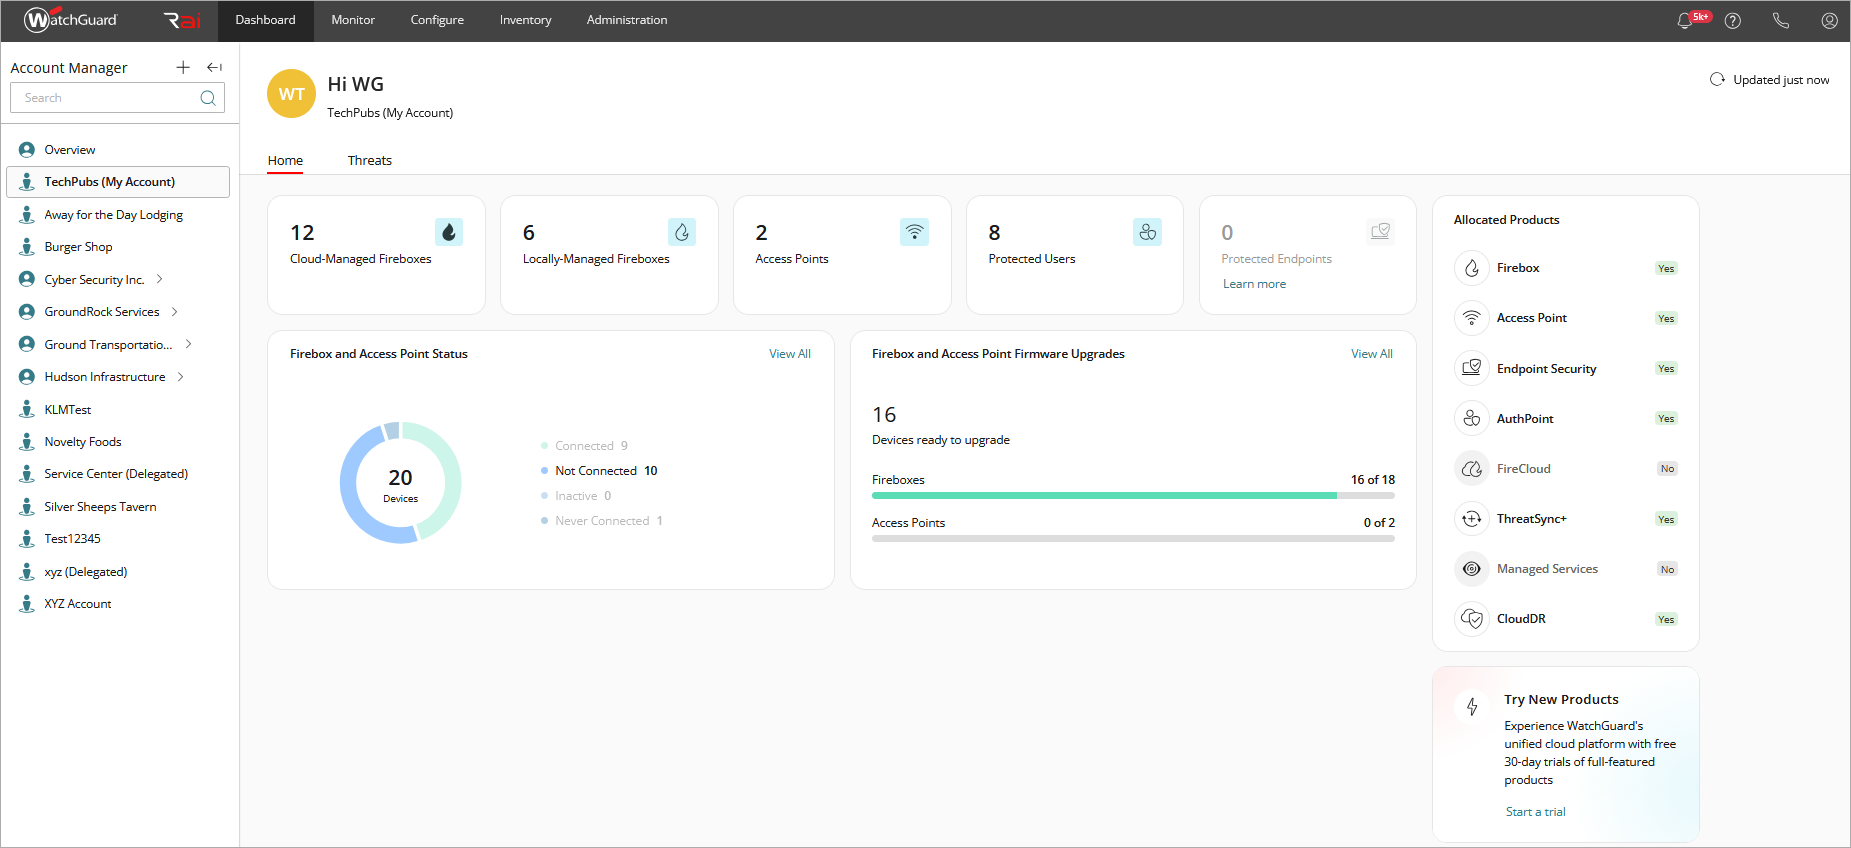Click View All in Firebox and Access Point Status

coord(789,354)
